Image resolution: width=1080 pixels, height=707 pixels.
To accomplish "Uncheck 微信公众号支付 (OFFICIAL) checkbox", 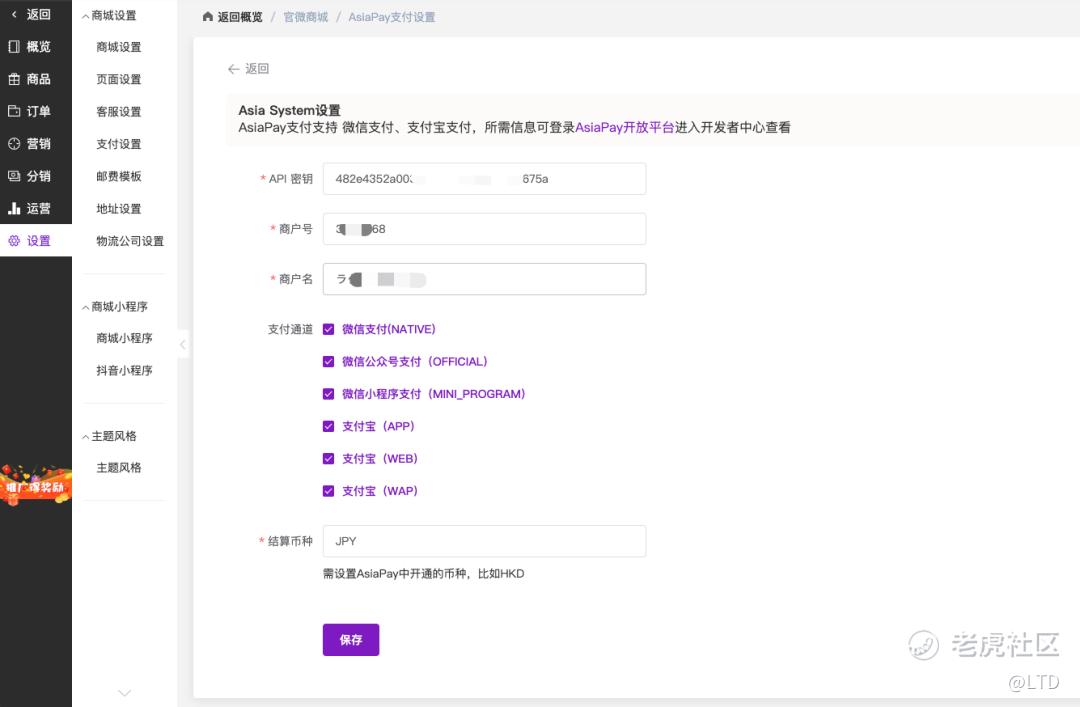I will (329, 362).
